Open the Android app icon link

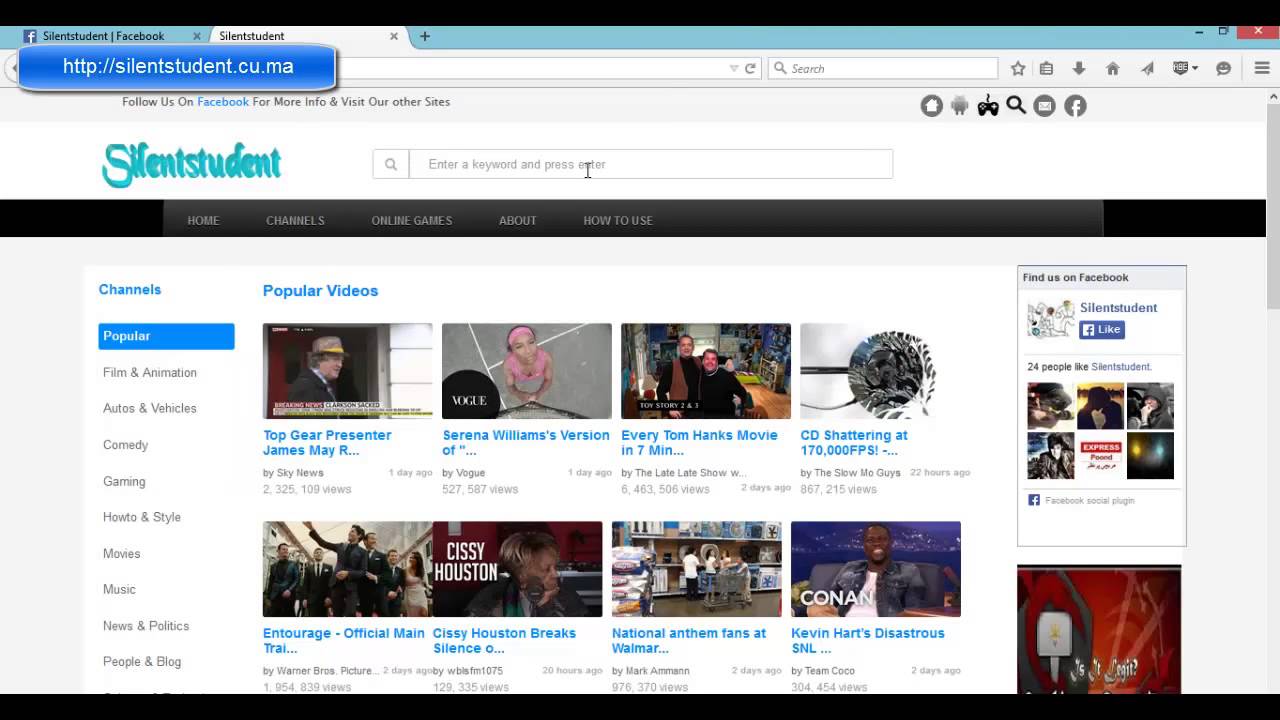click(960, 106)
